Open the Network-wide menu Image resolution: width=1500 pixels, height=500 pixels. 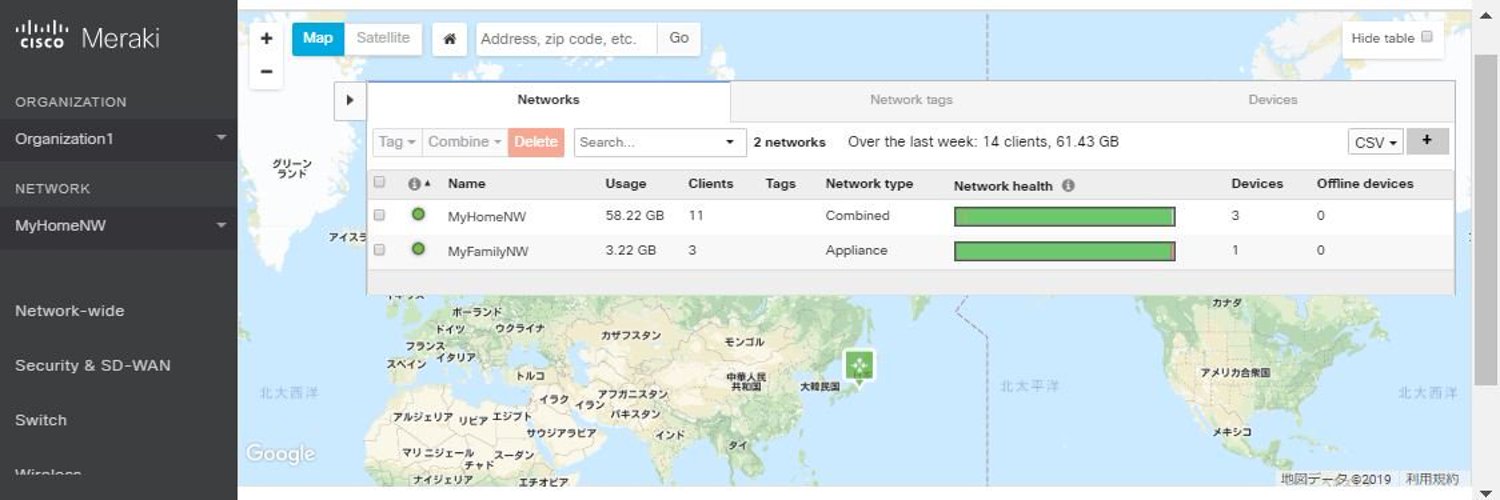coord(70,311)
